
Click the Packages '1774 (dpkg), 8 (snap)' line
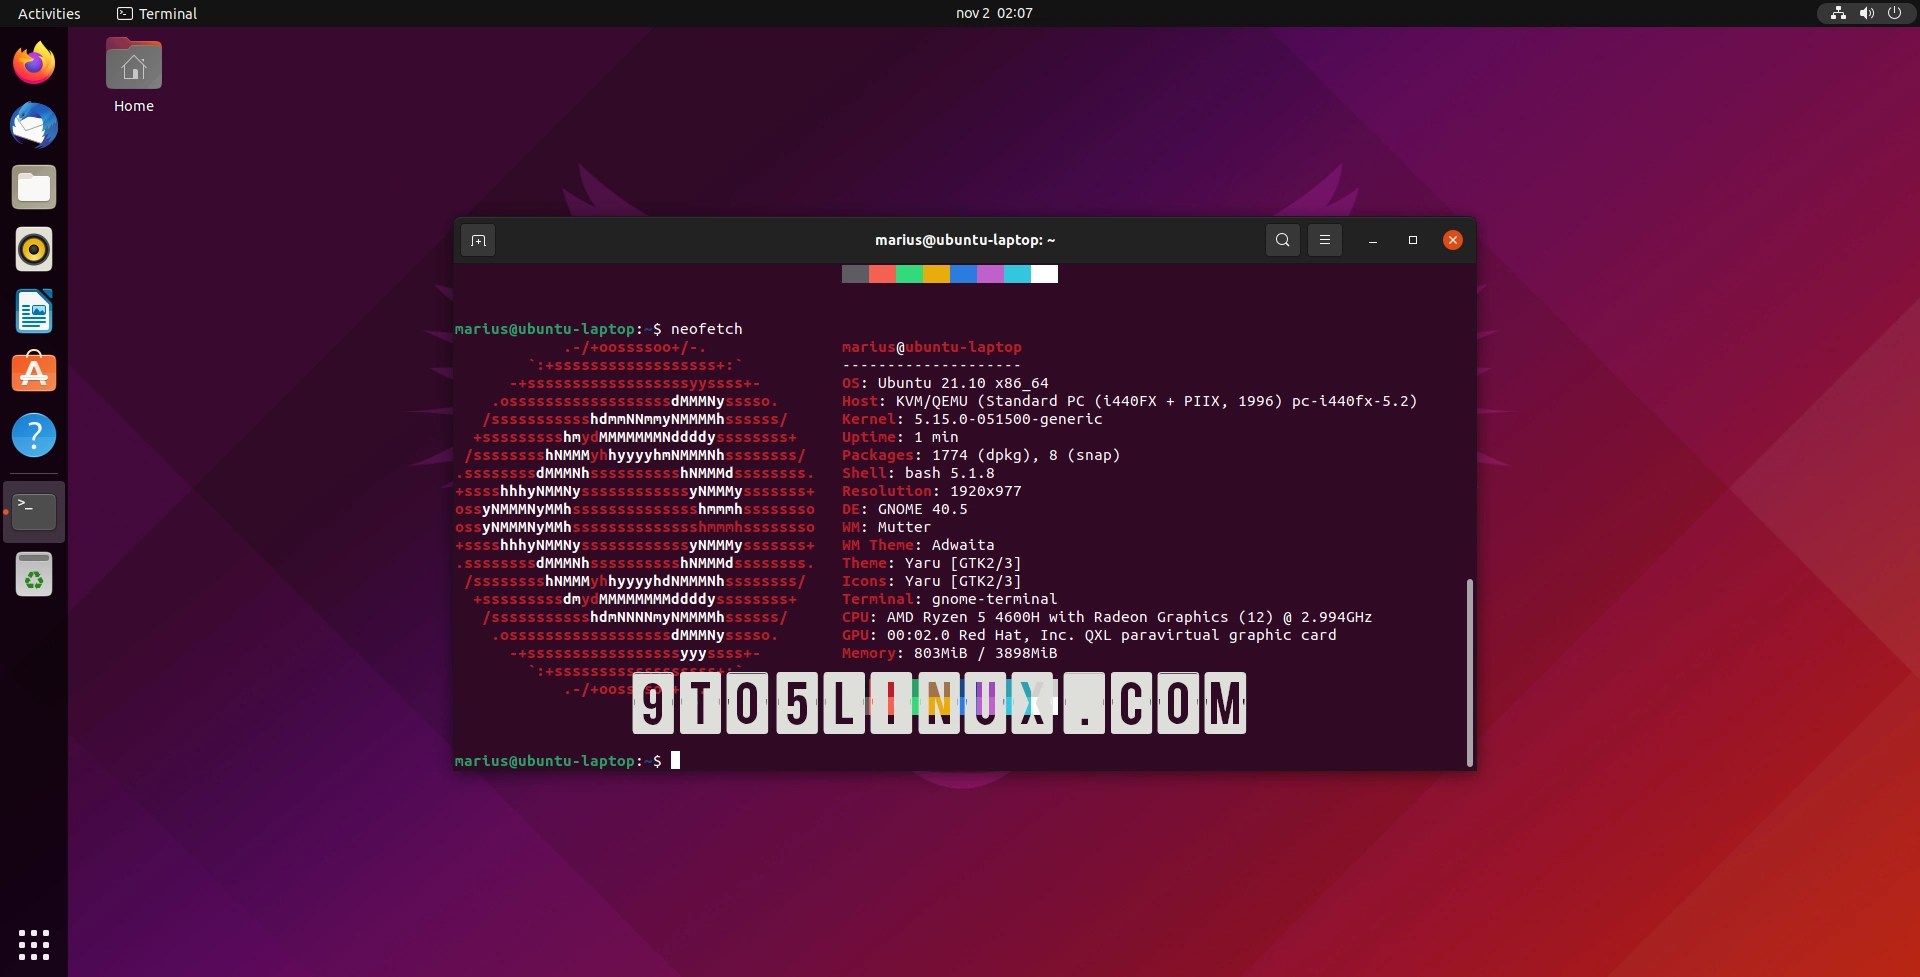click(x=981, y=455)
